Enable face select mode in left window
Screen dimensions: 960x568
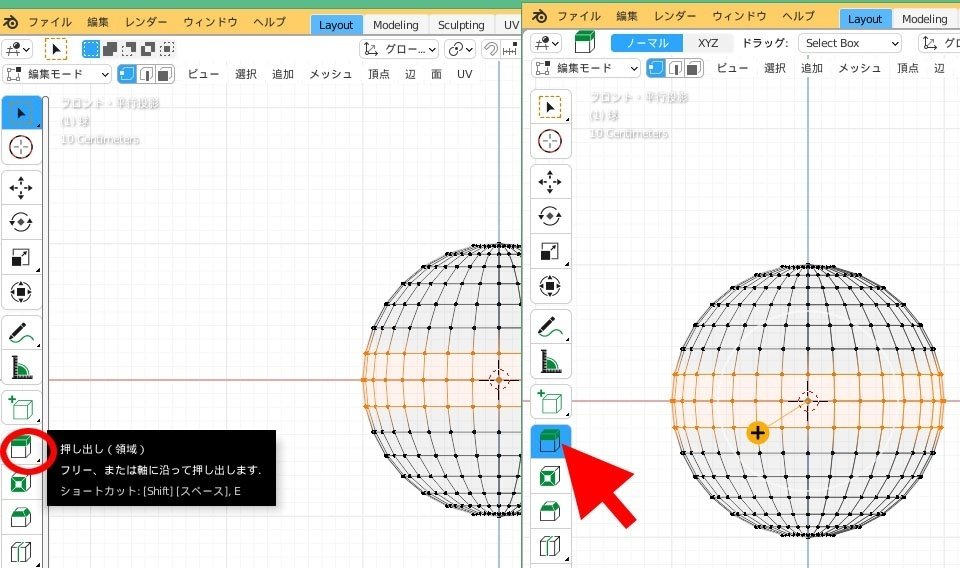pyautogui.click(x=165, y=74)
